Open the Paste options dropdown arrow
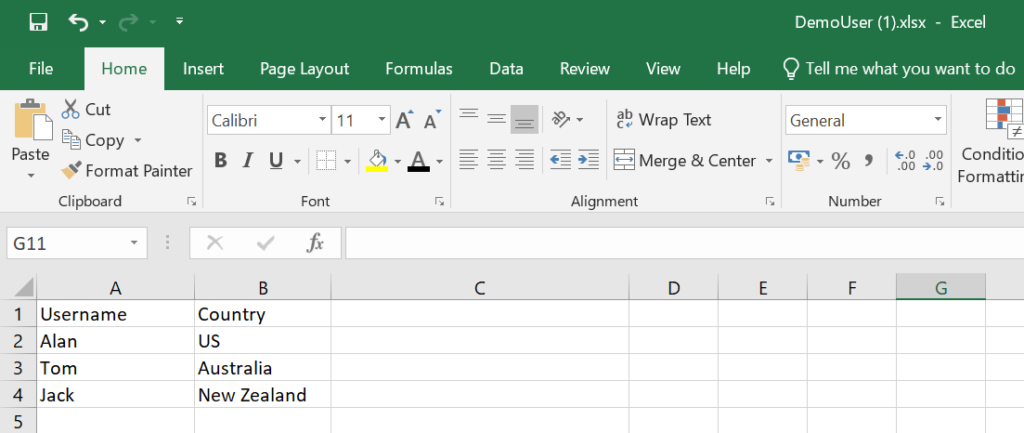This screenshot has width=1024, height=433. (31, 176)
